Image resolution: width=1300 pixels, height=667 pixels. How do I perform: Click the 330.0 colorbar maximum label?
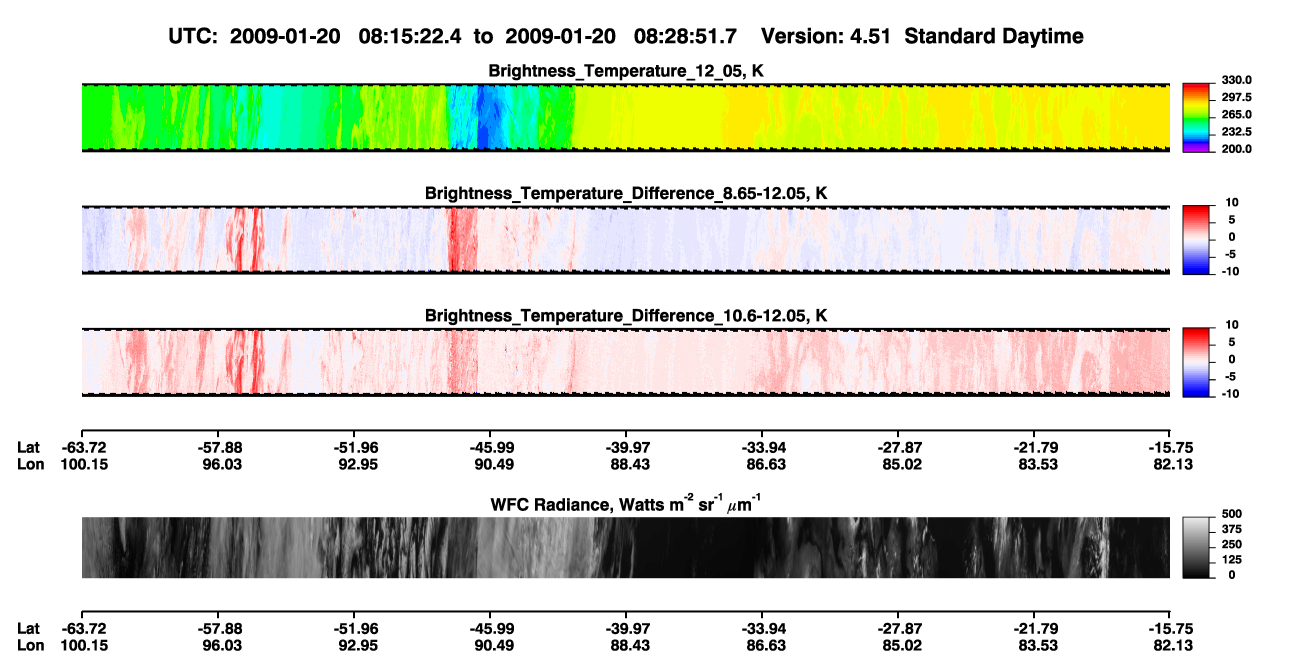(x=1236, y=80)
